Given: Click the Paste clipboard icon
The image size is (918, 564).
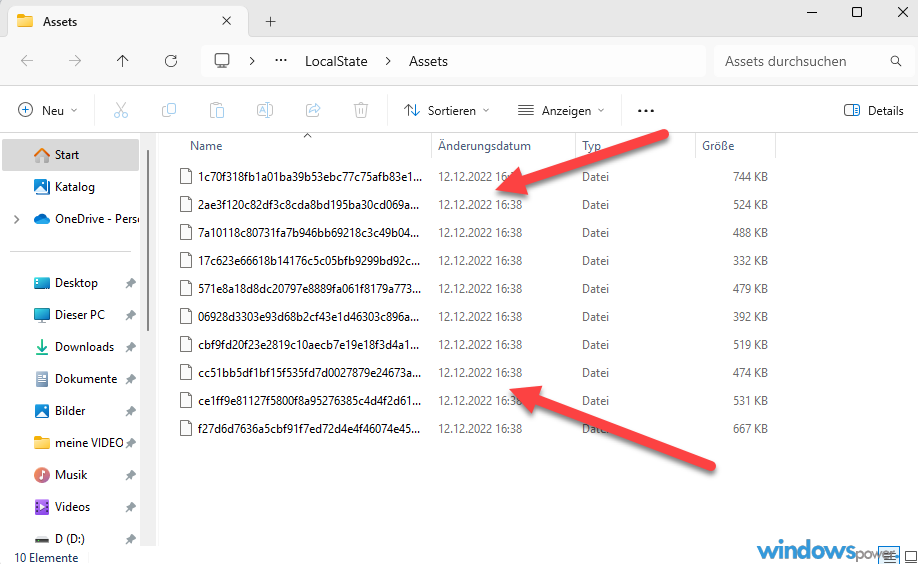Looking at the screenshot, I should pos(217,110).
